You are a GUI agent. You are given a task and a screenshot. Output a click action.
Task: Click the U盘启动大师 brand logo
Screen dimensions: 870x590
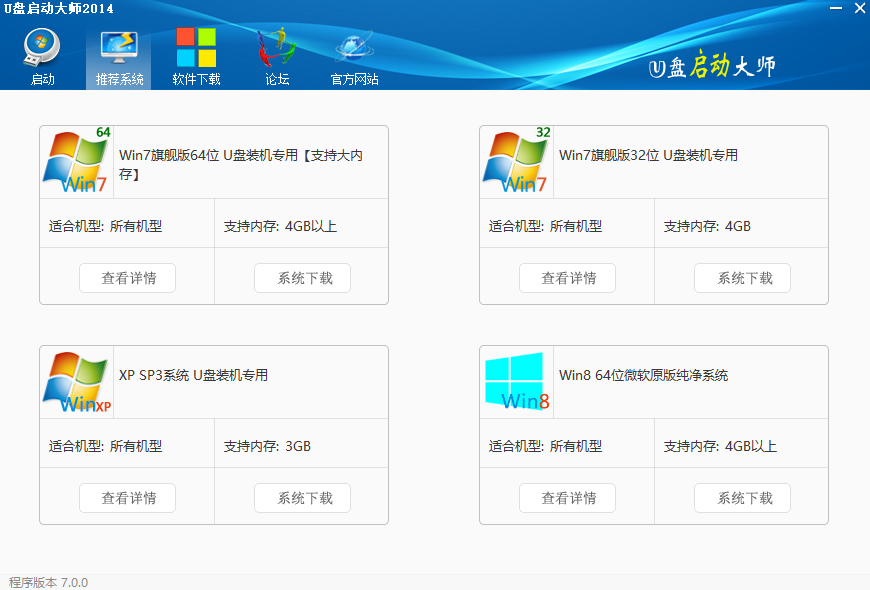click(x=712, y=65)
